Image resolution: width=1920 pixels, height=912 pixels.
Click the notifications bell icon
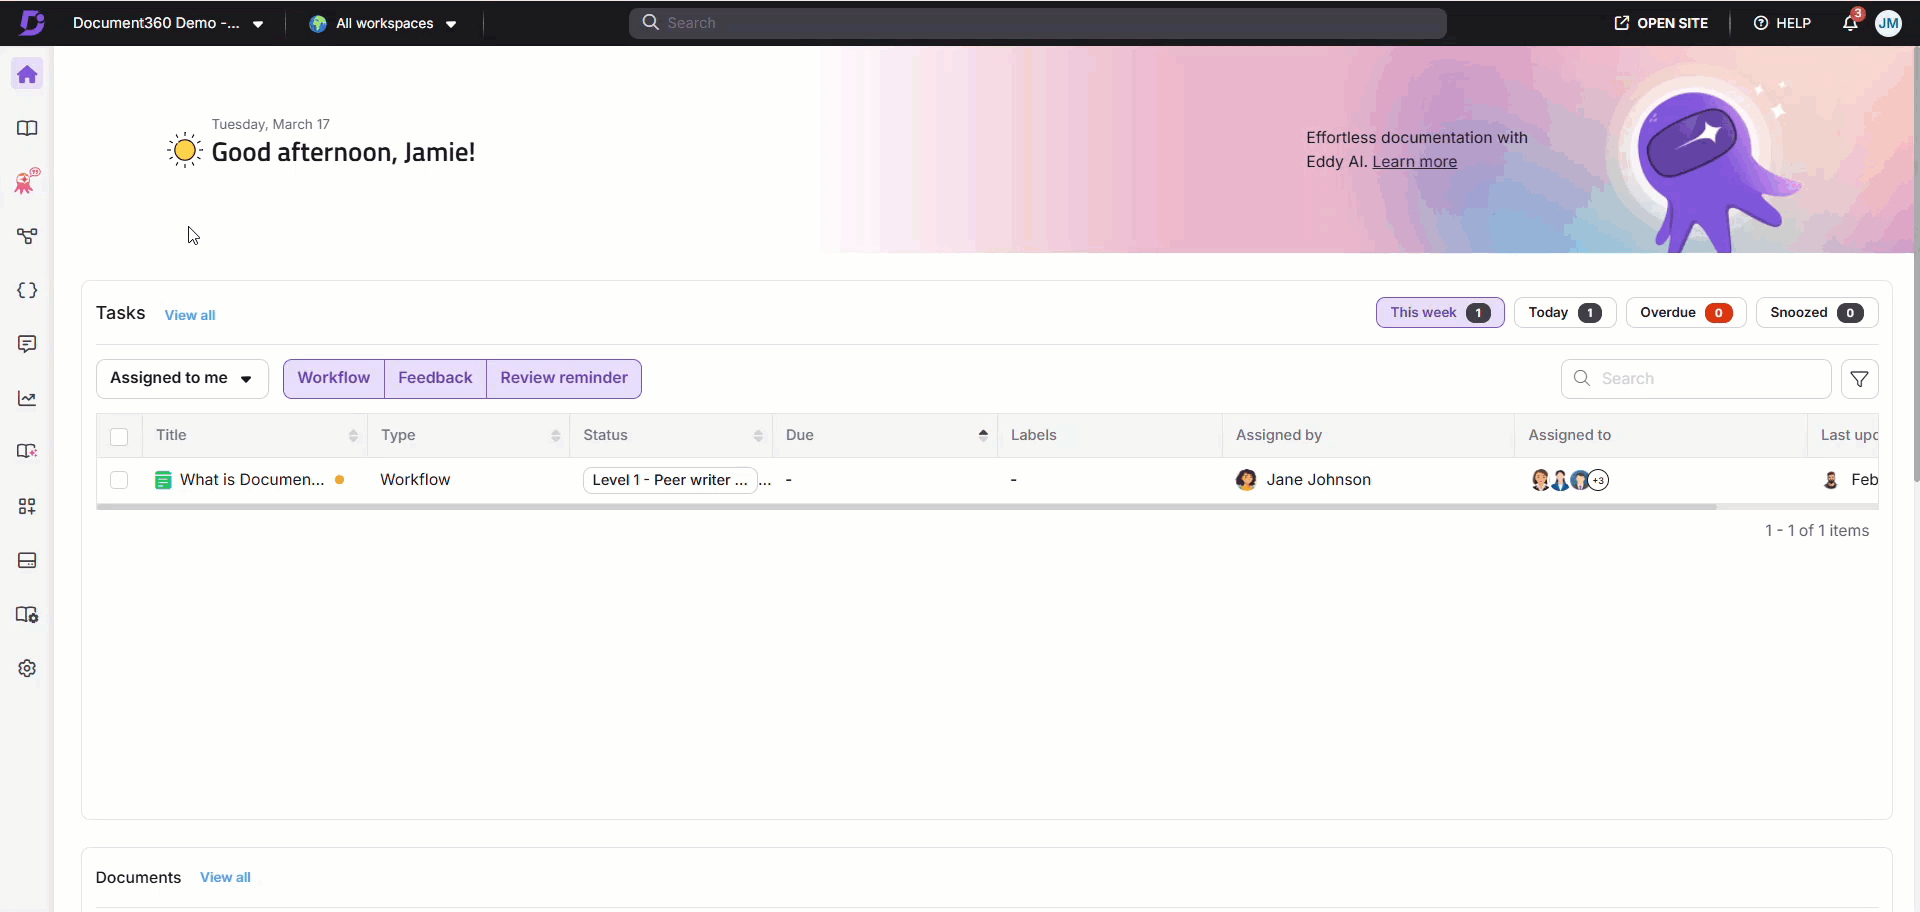pos(1850,23)
